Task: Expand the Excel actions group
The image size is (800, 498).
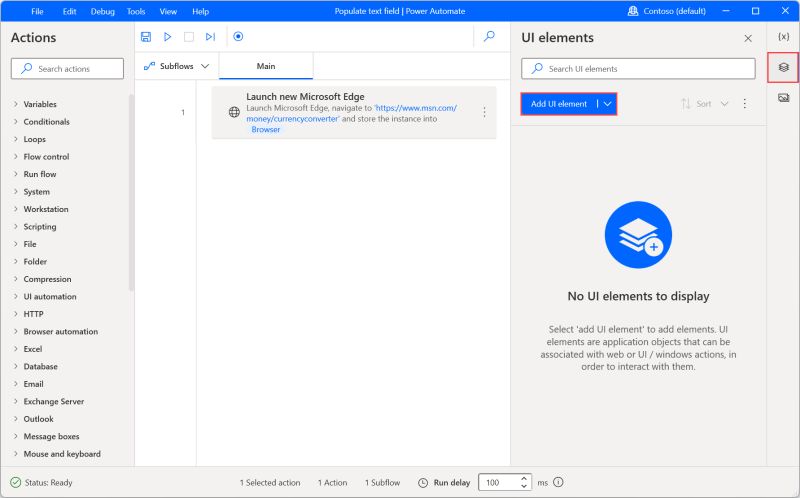Action: (16, 349)
